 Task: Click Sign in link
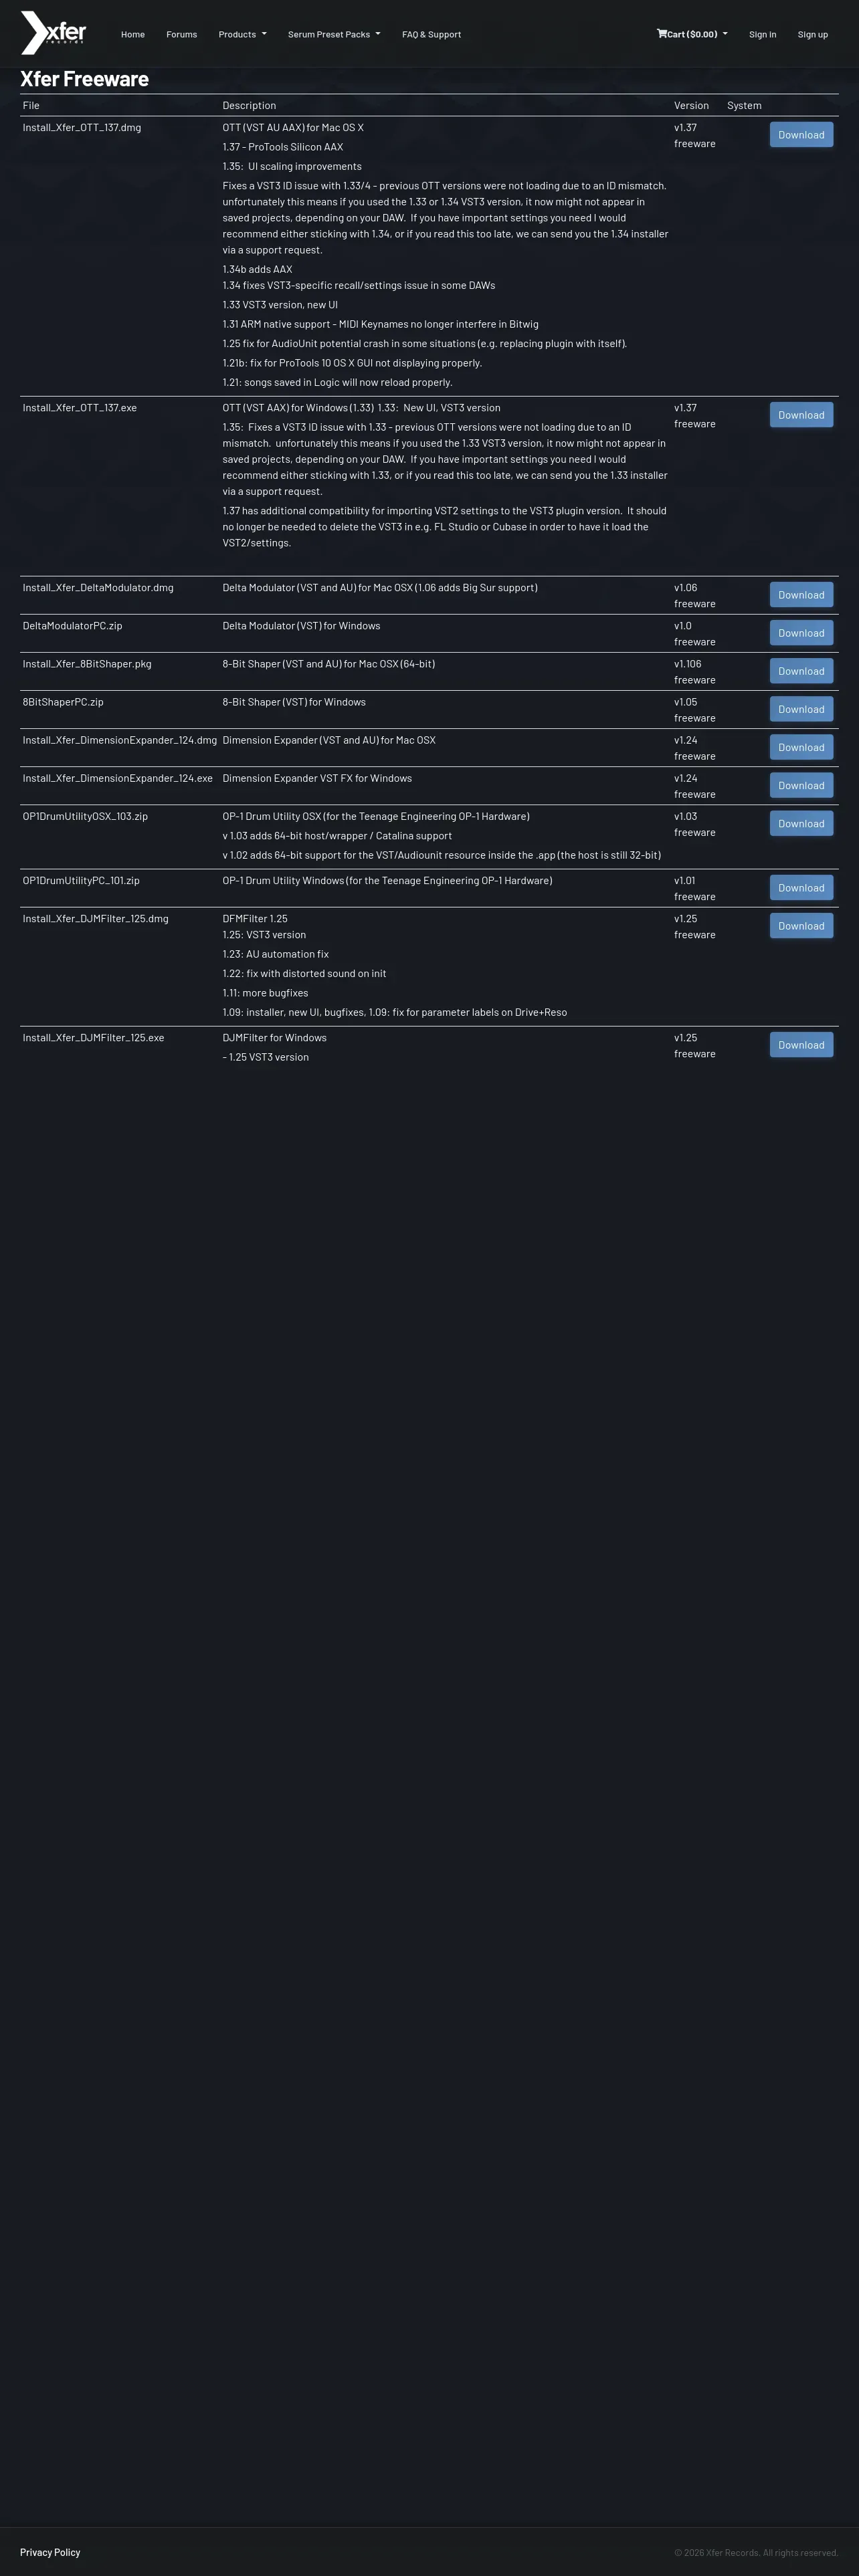point(762,34)
